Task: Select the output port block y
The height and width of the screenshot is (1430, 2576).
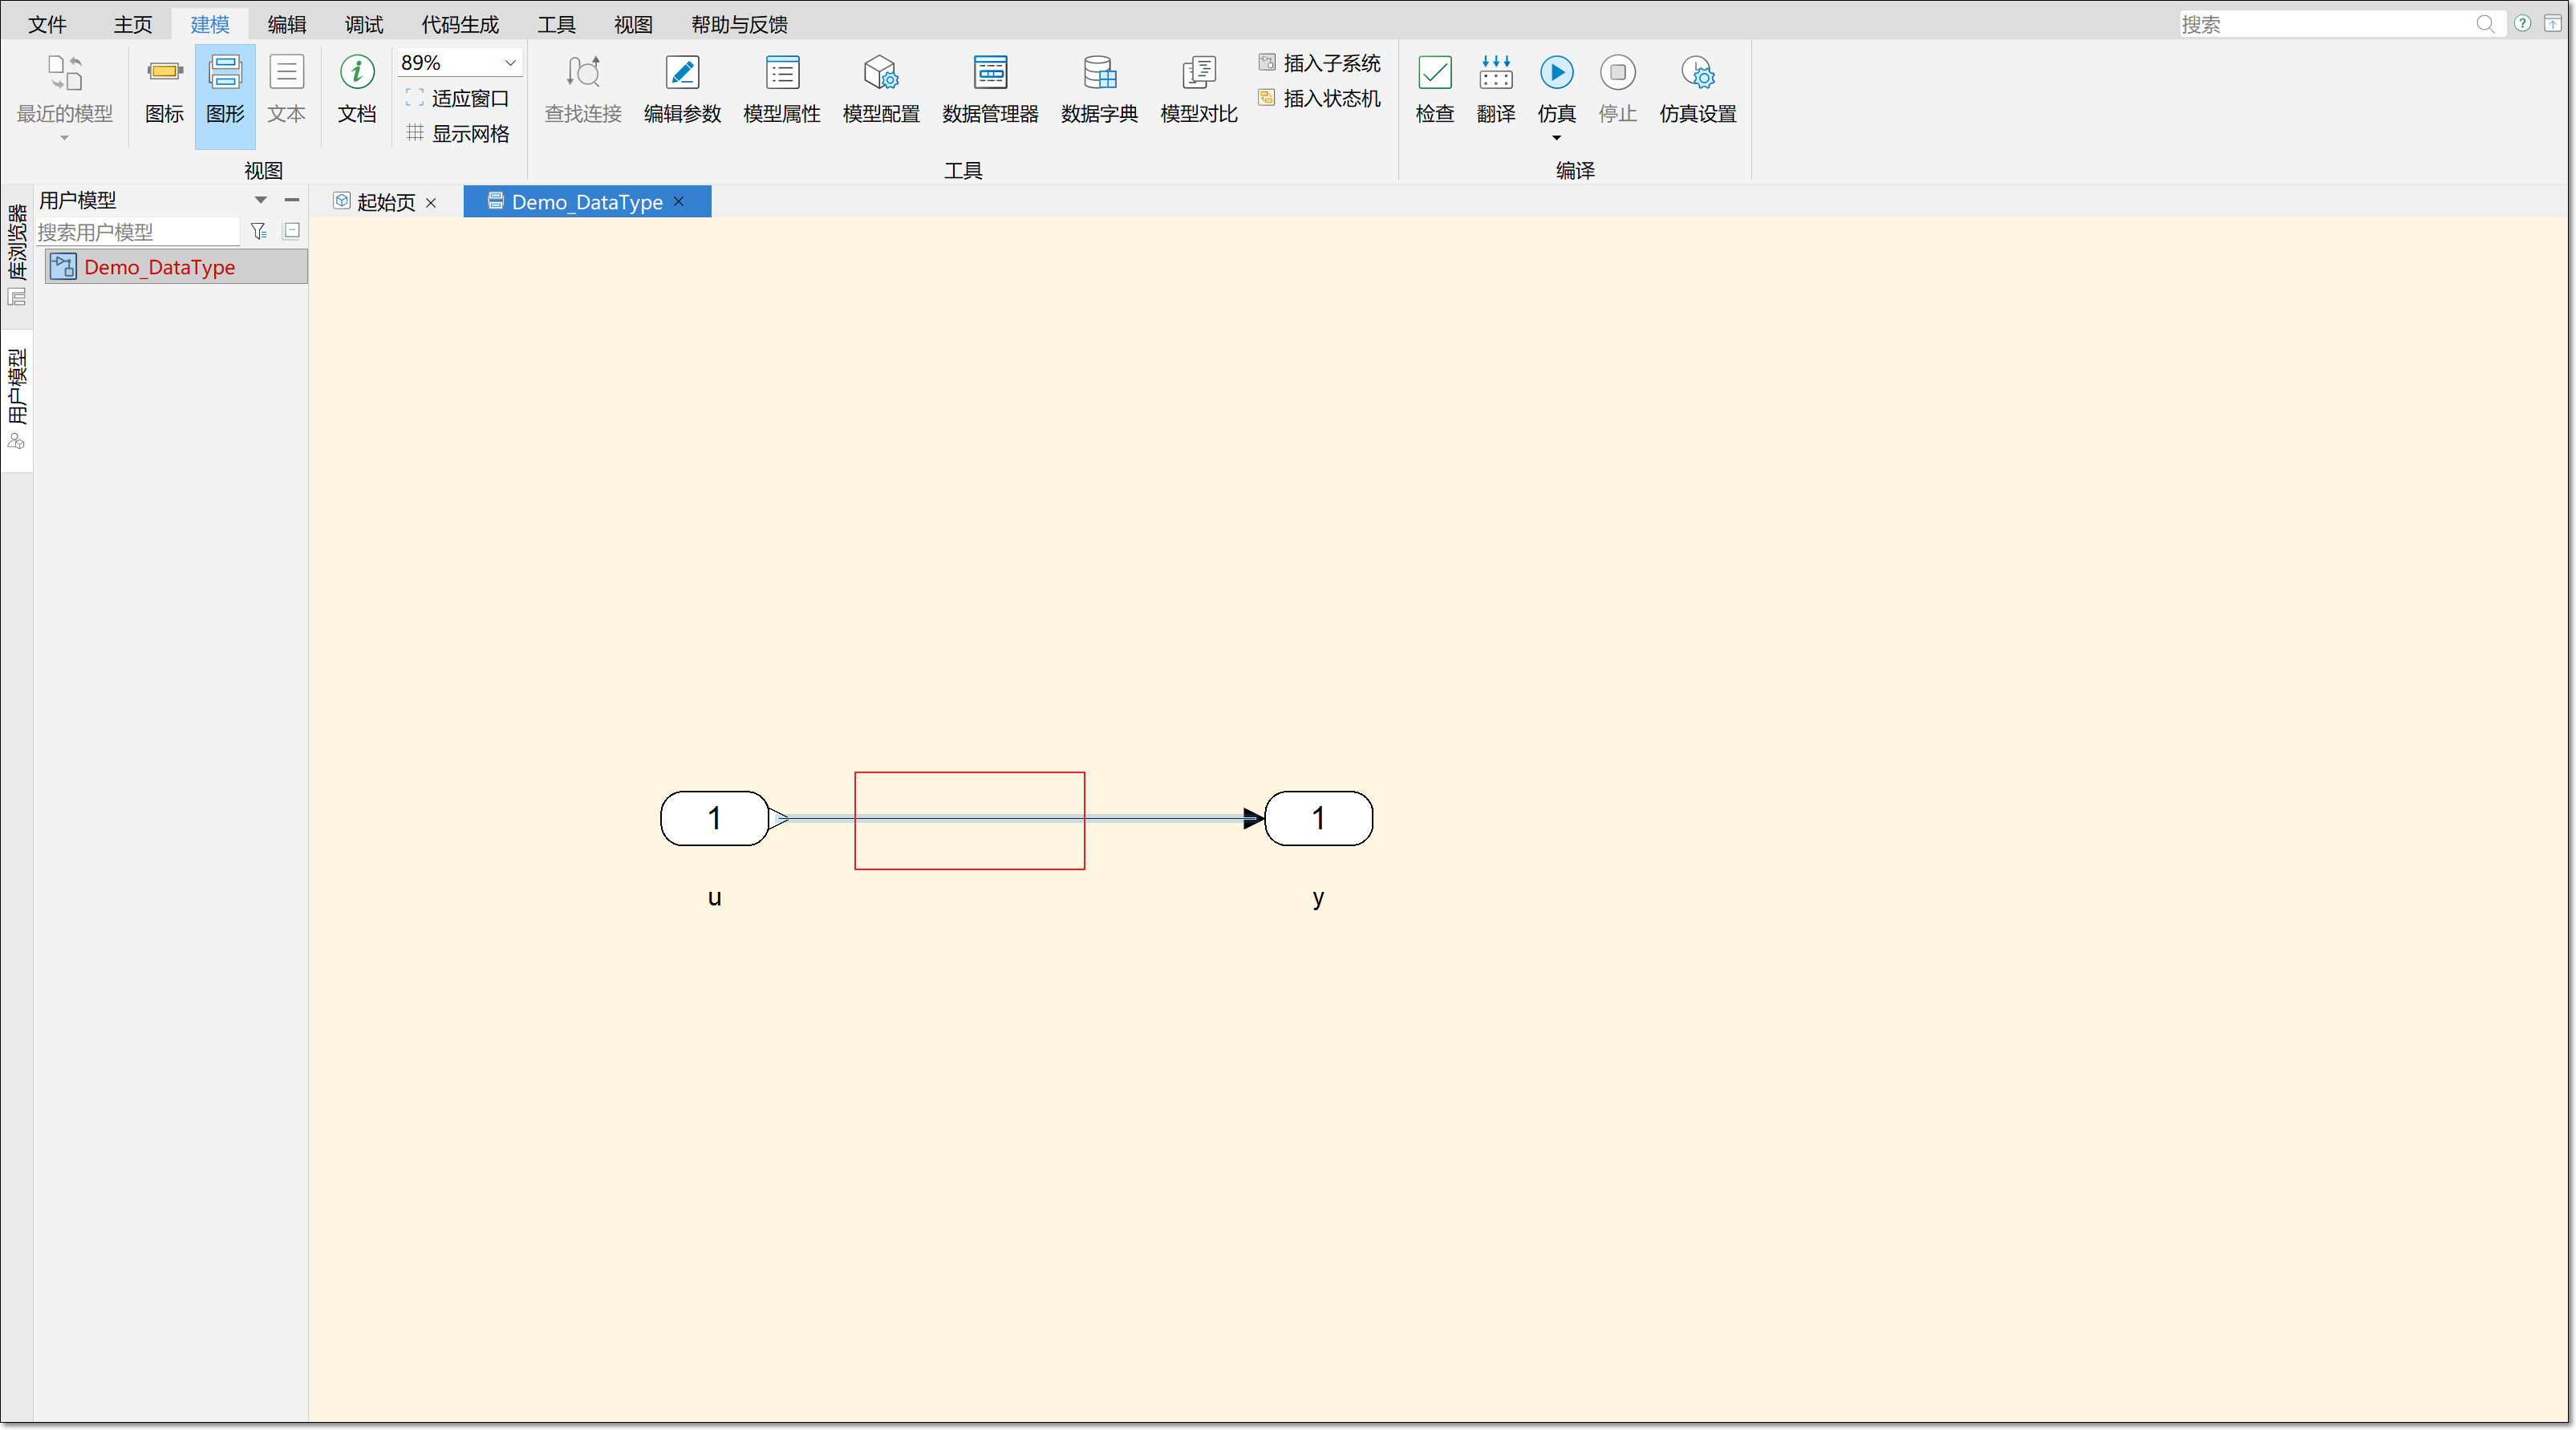Action: (x=1318, y=818)
